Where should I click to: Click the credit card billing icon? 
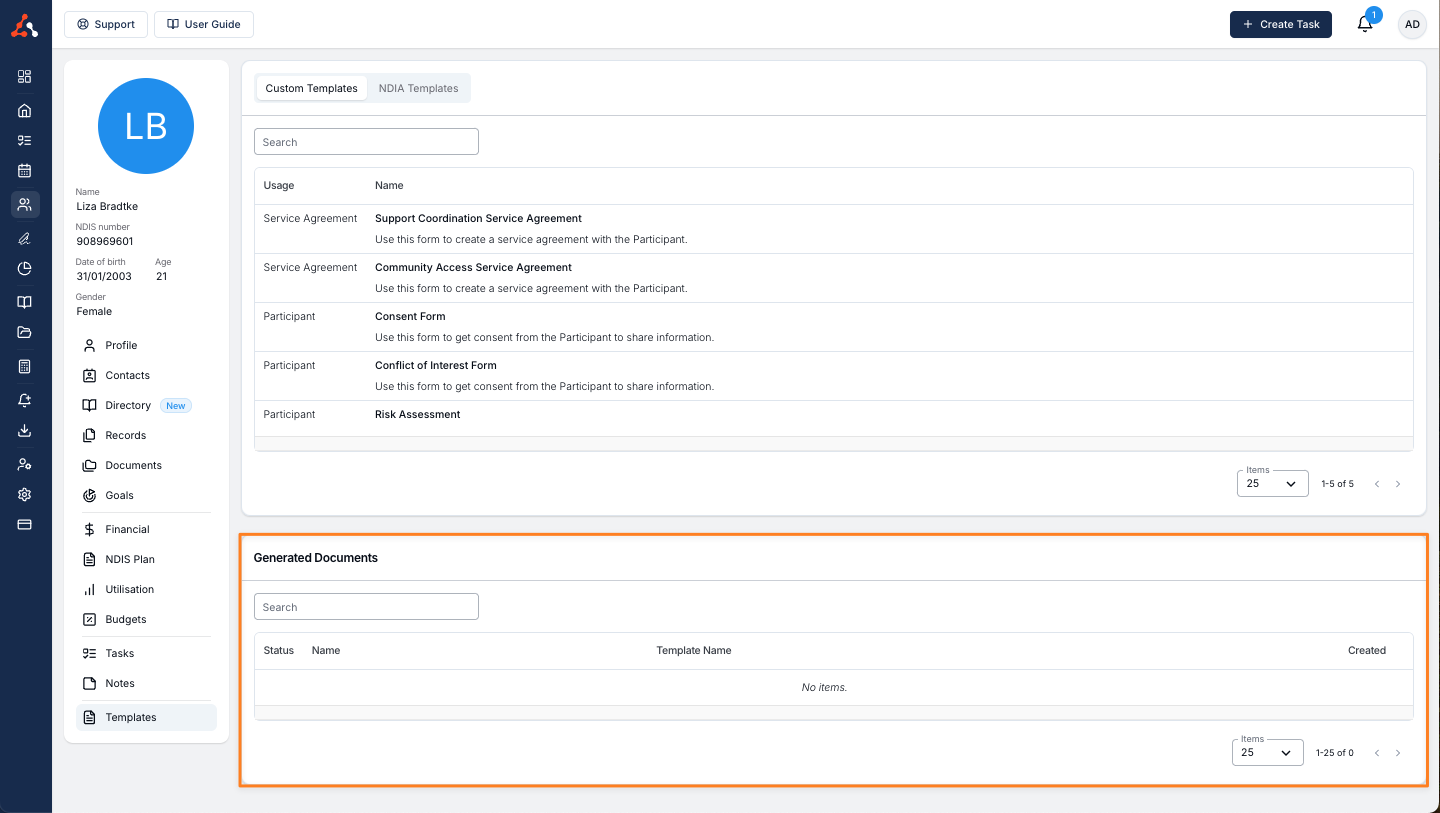pos(25,525)
